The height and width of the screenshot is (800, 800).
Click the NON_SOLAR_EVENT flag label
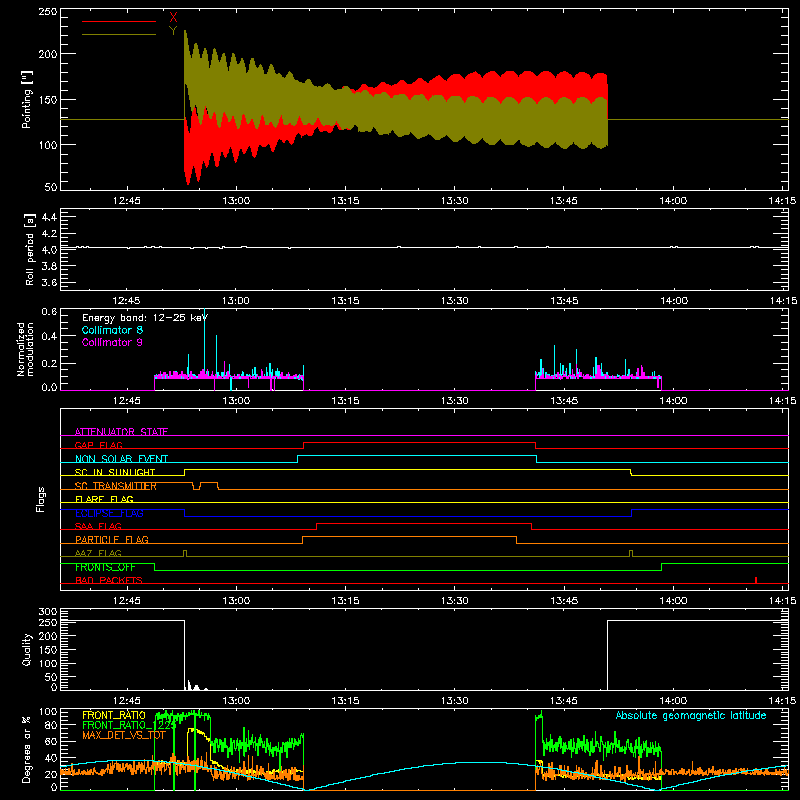pyautogui.click(x=121, y=459)
